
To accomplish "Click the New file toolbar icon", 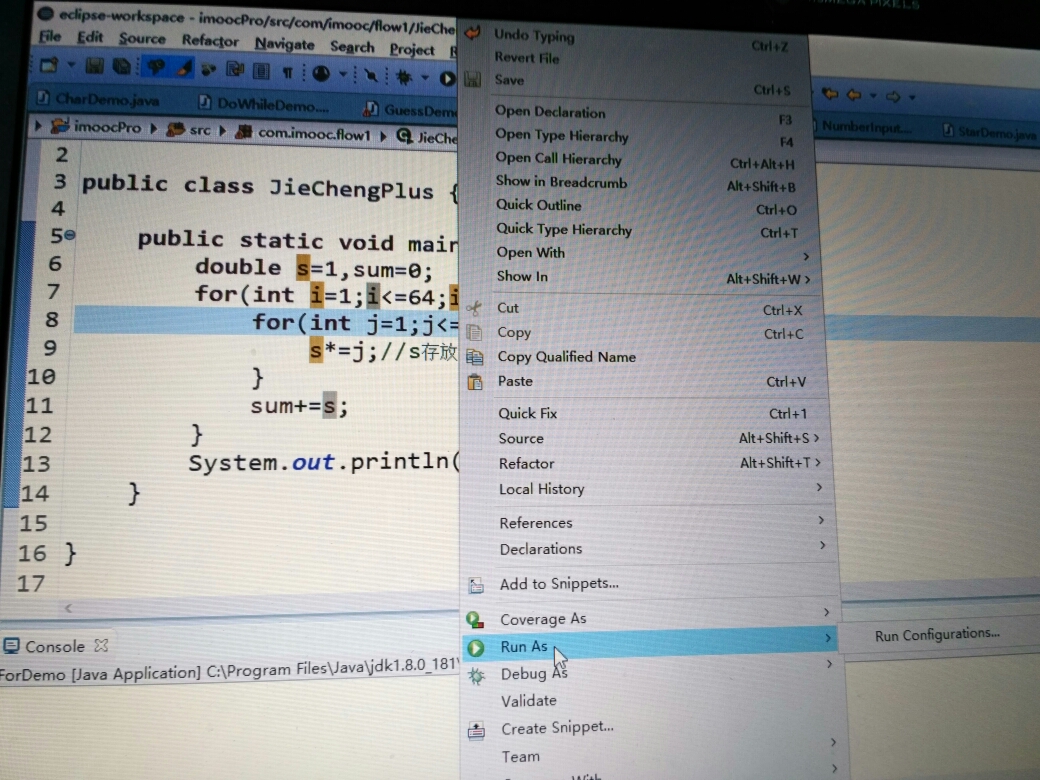I will [x=48, y=65].
